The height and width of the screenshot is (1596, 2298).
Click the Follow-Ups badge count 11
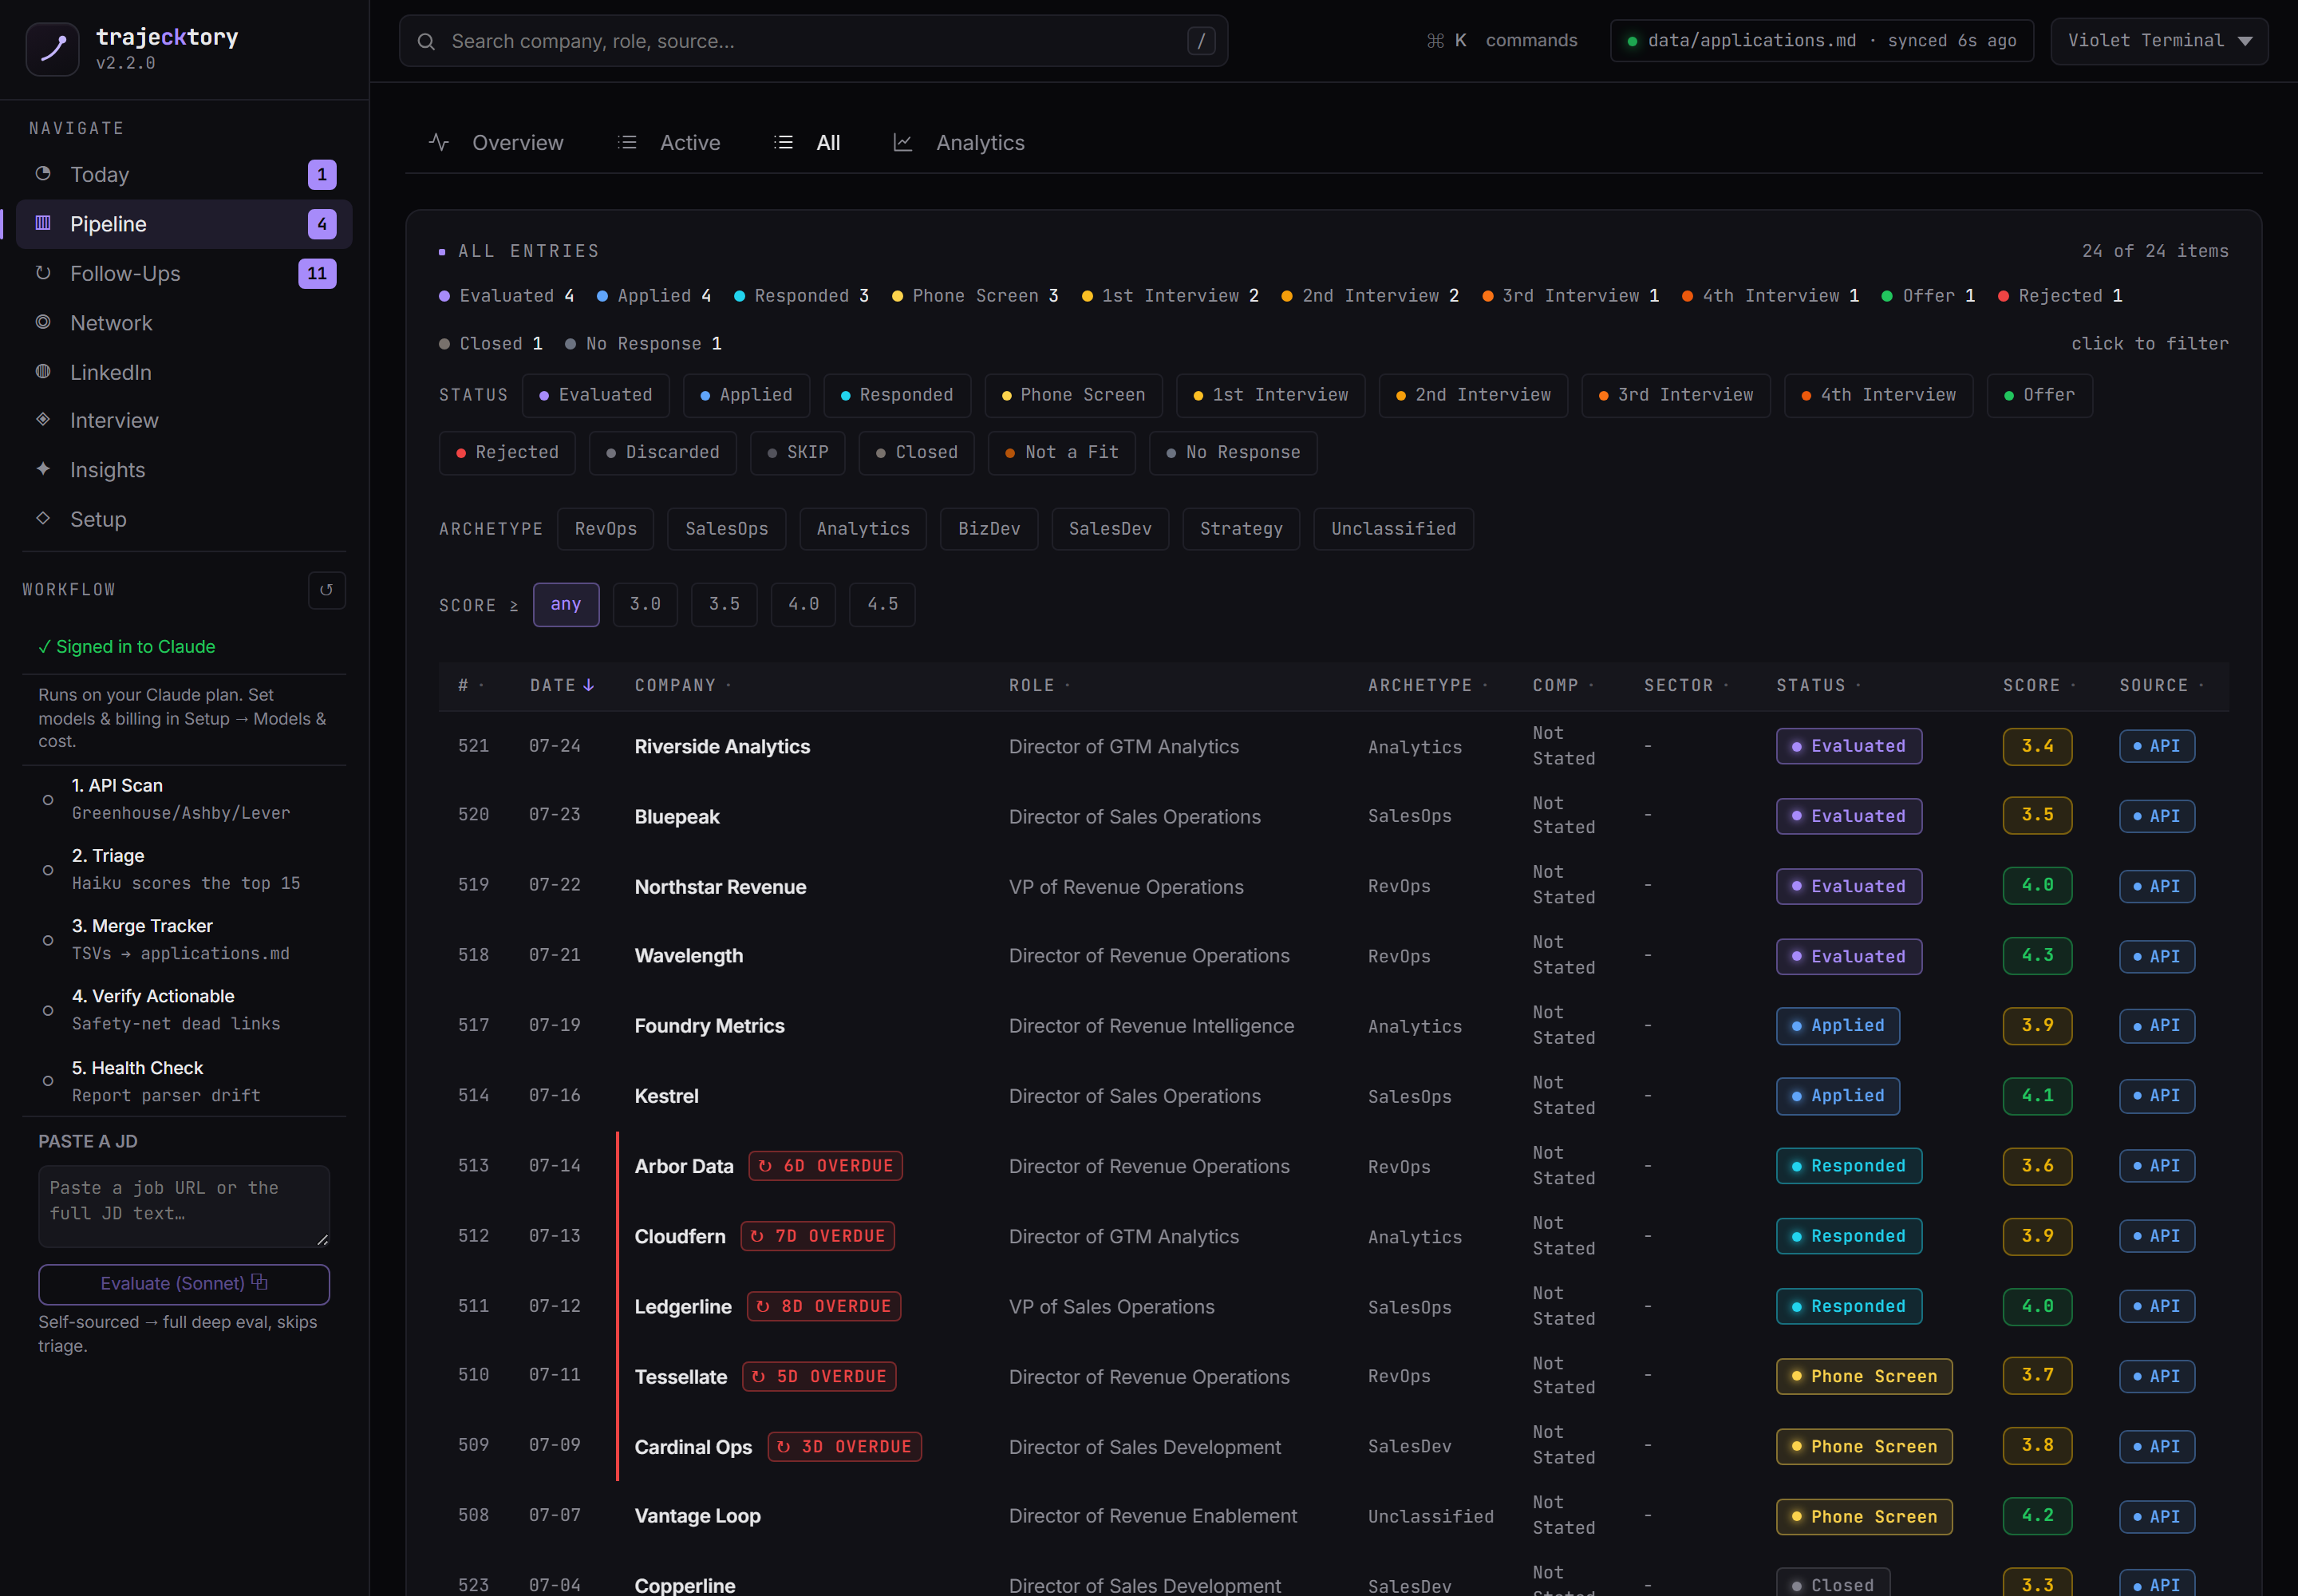click(317, 273)
